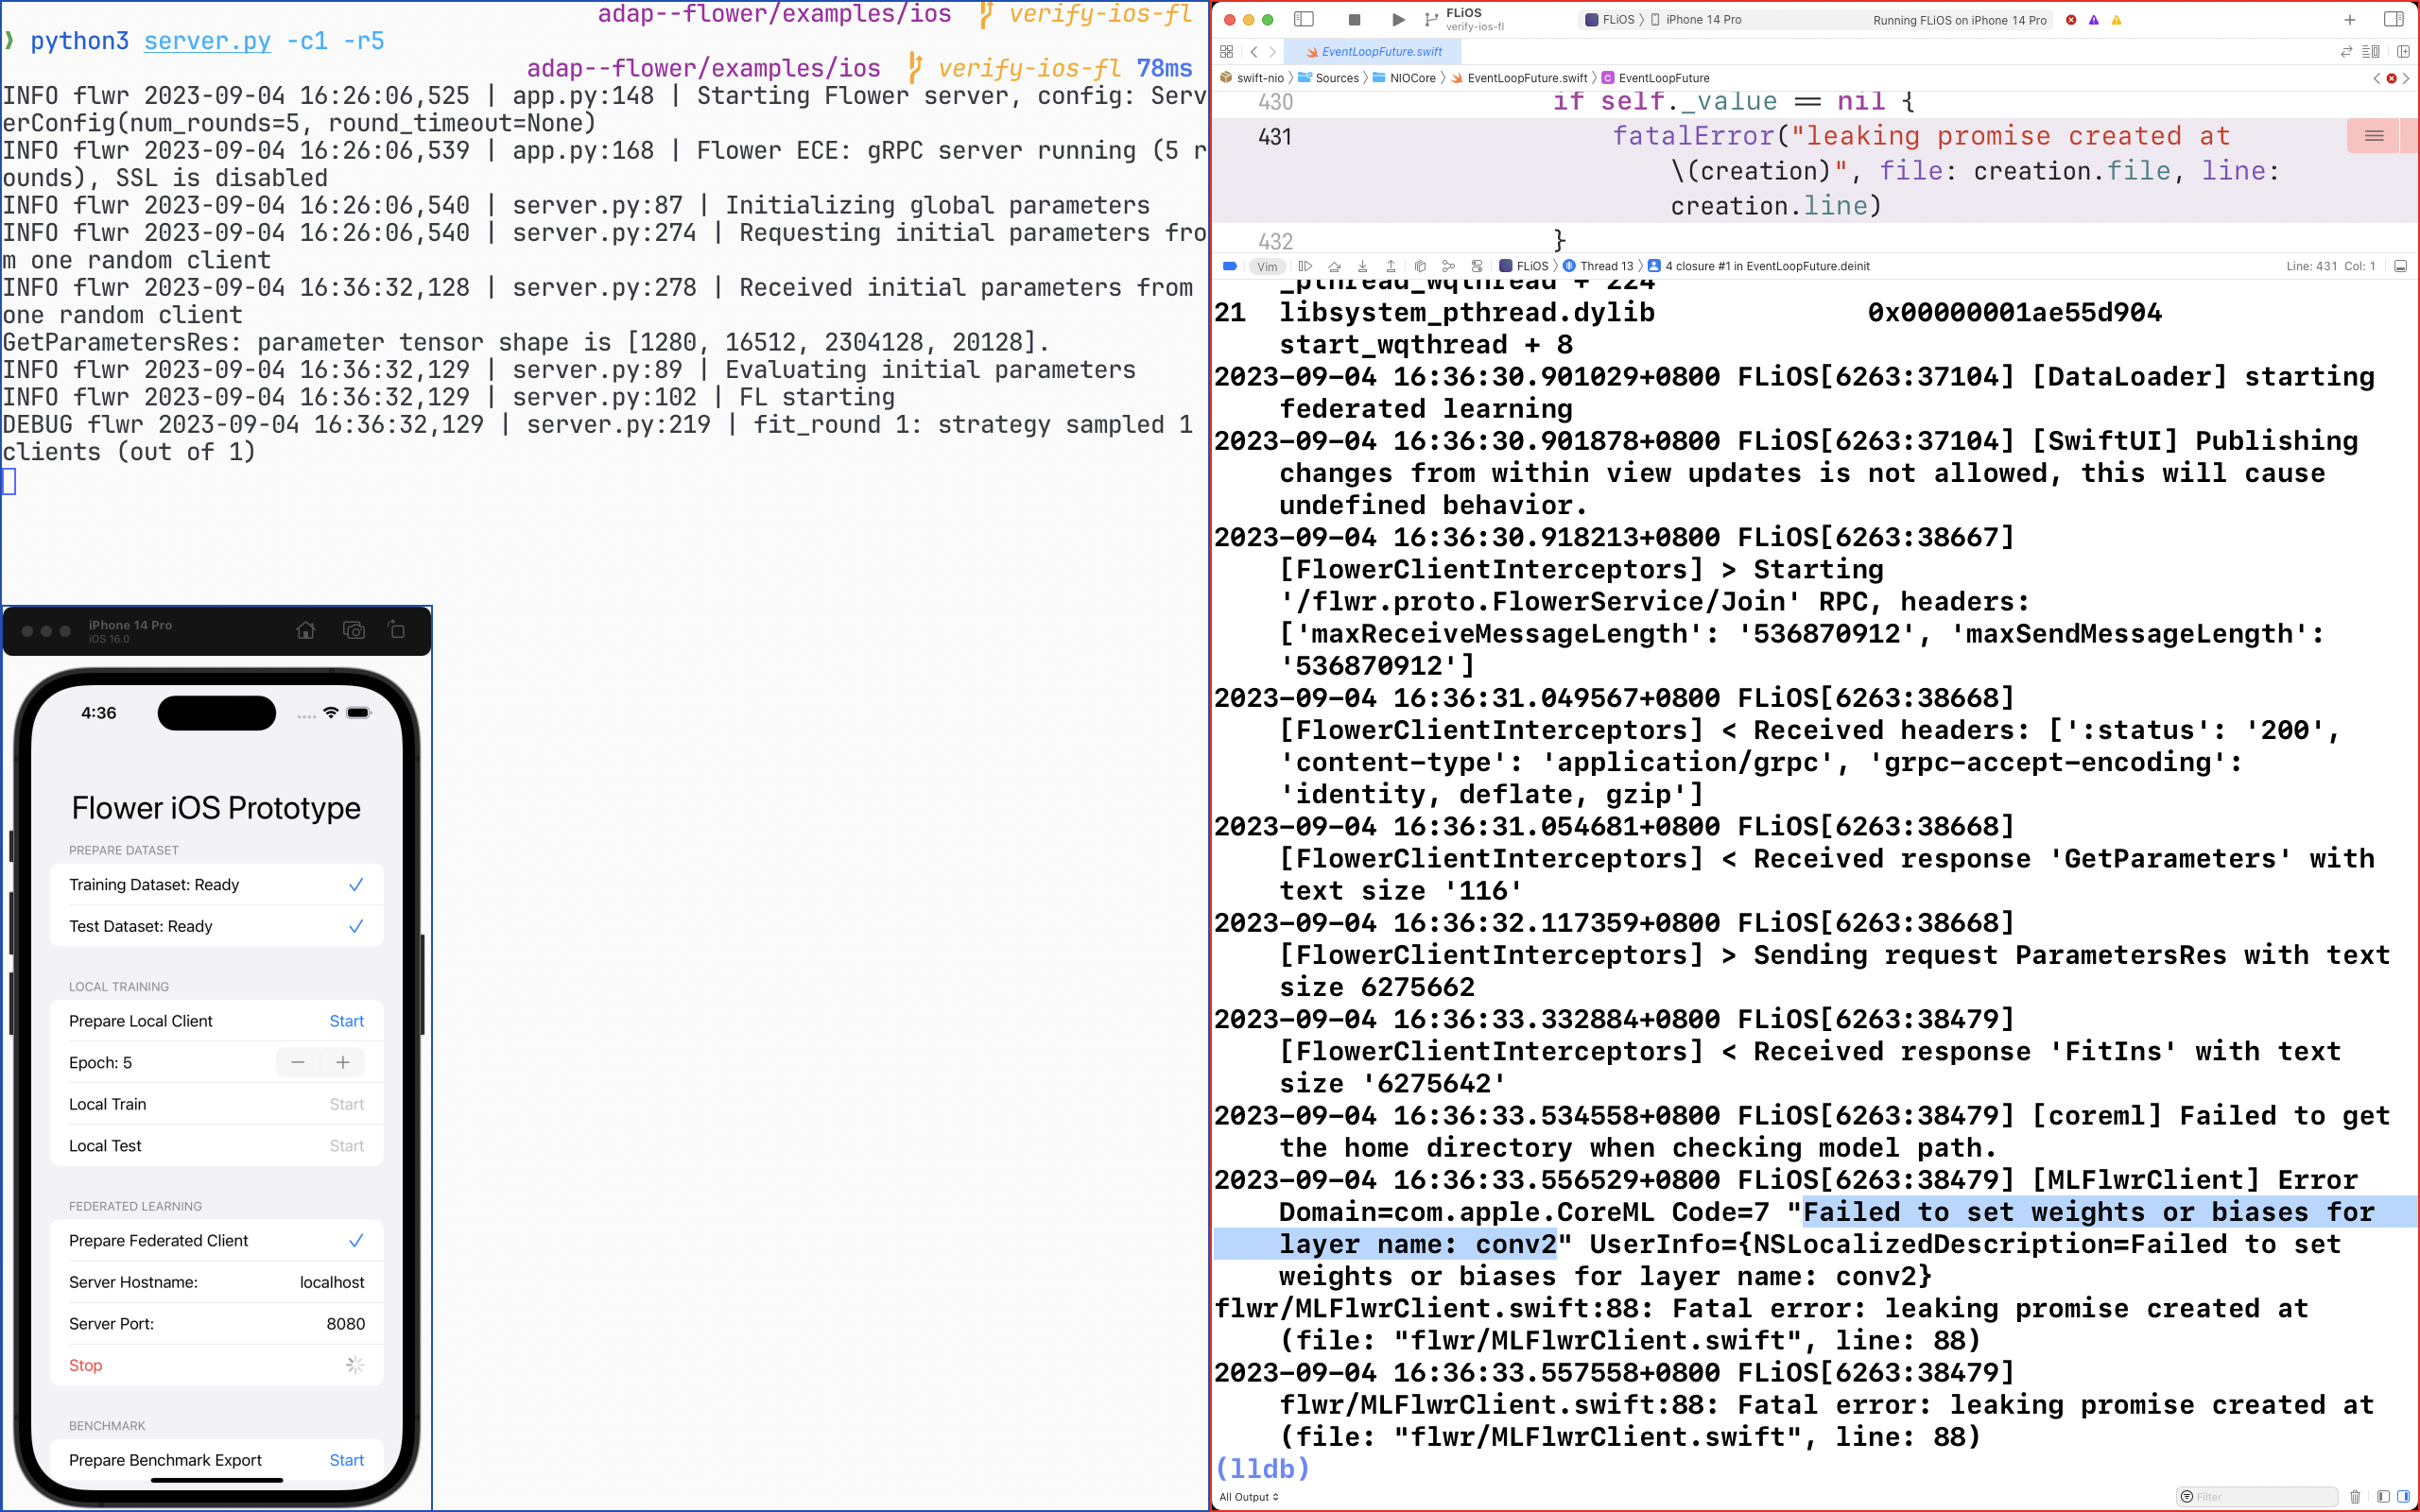
Task: Open the memory graph debugger icon
Action: coord(1448,266)
